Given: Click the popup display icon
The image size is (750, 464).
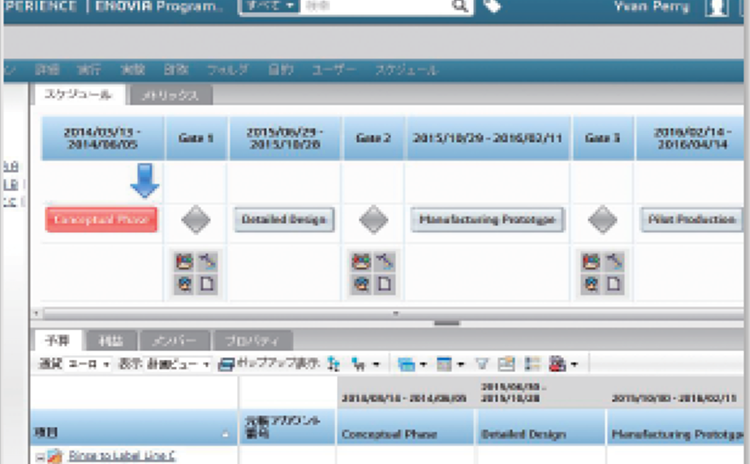Looking at the screenshot, I should (226, 364).
